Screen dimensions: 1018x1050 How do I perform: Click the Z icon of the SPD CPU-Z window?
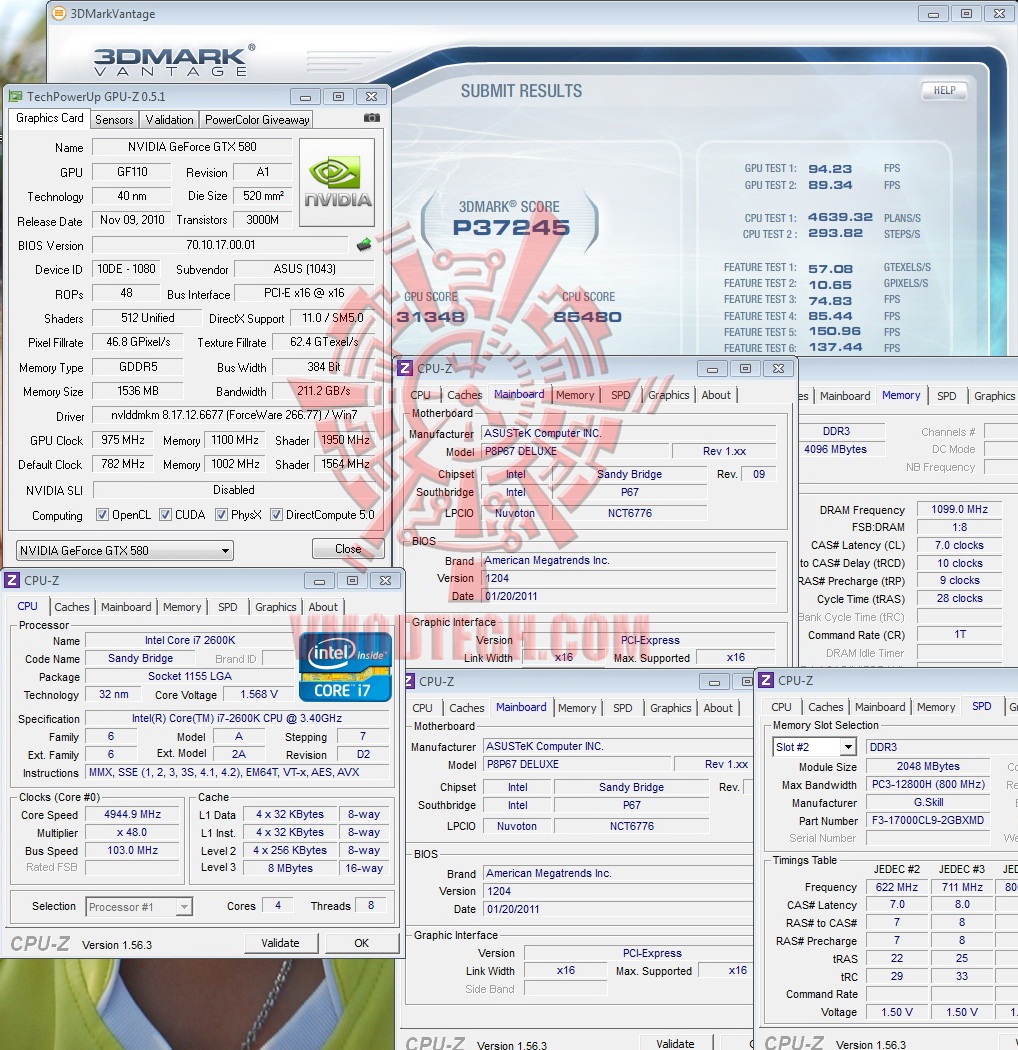766,680
